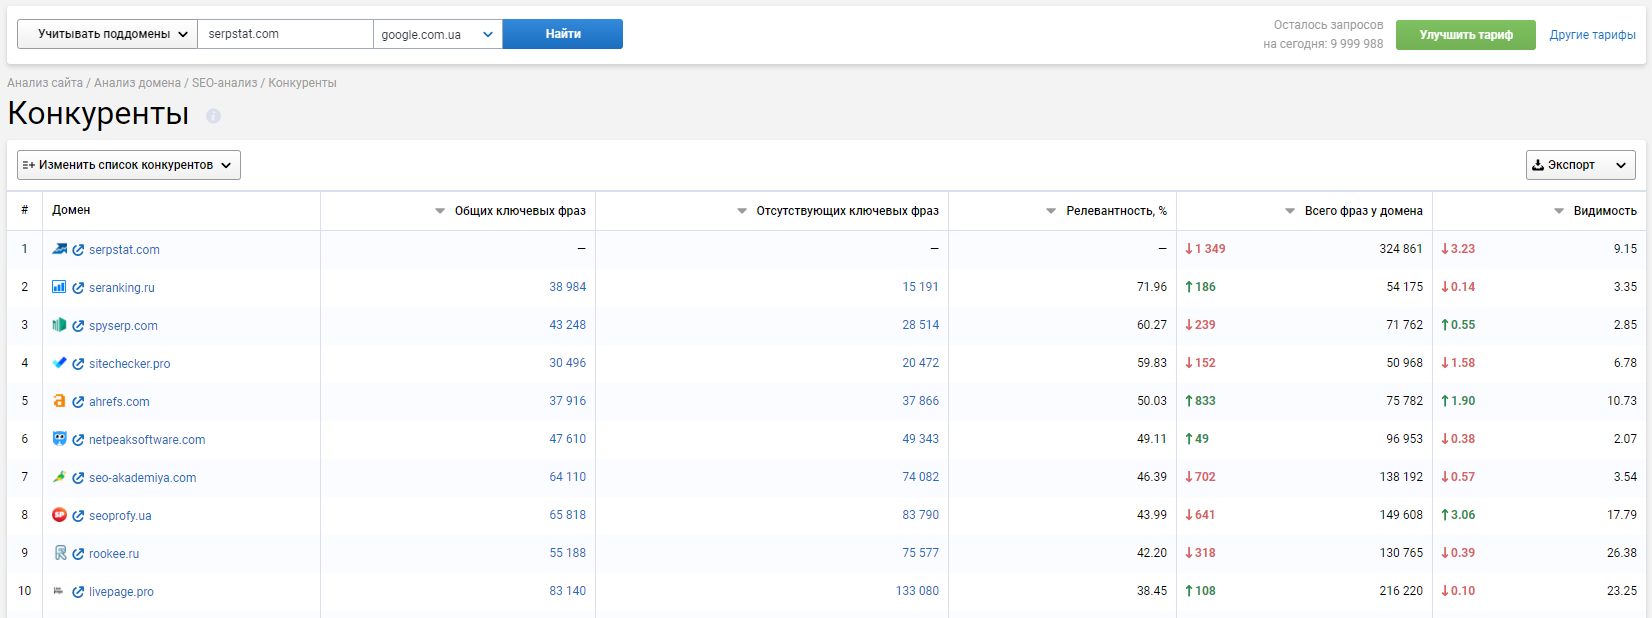Open missing keywords value 15 191

tap(921, 287)
